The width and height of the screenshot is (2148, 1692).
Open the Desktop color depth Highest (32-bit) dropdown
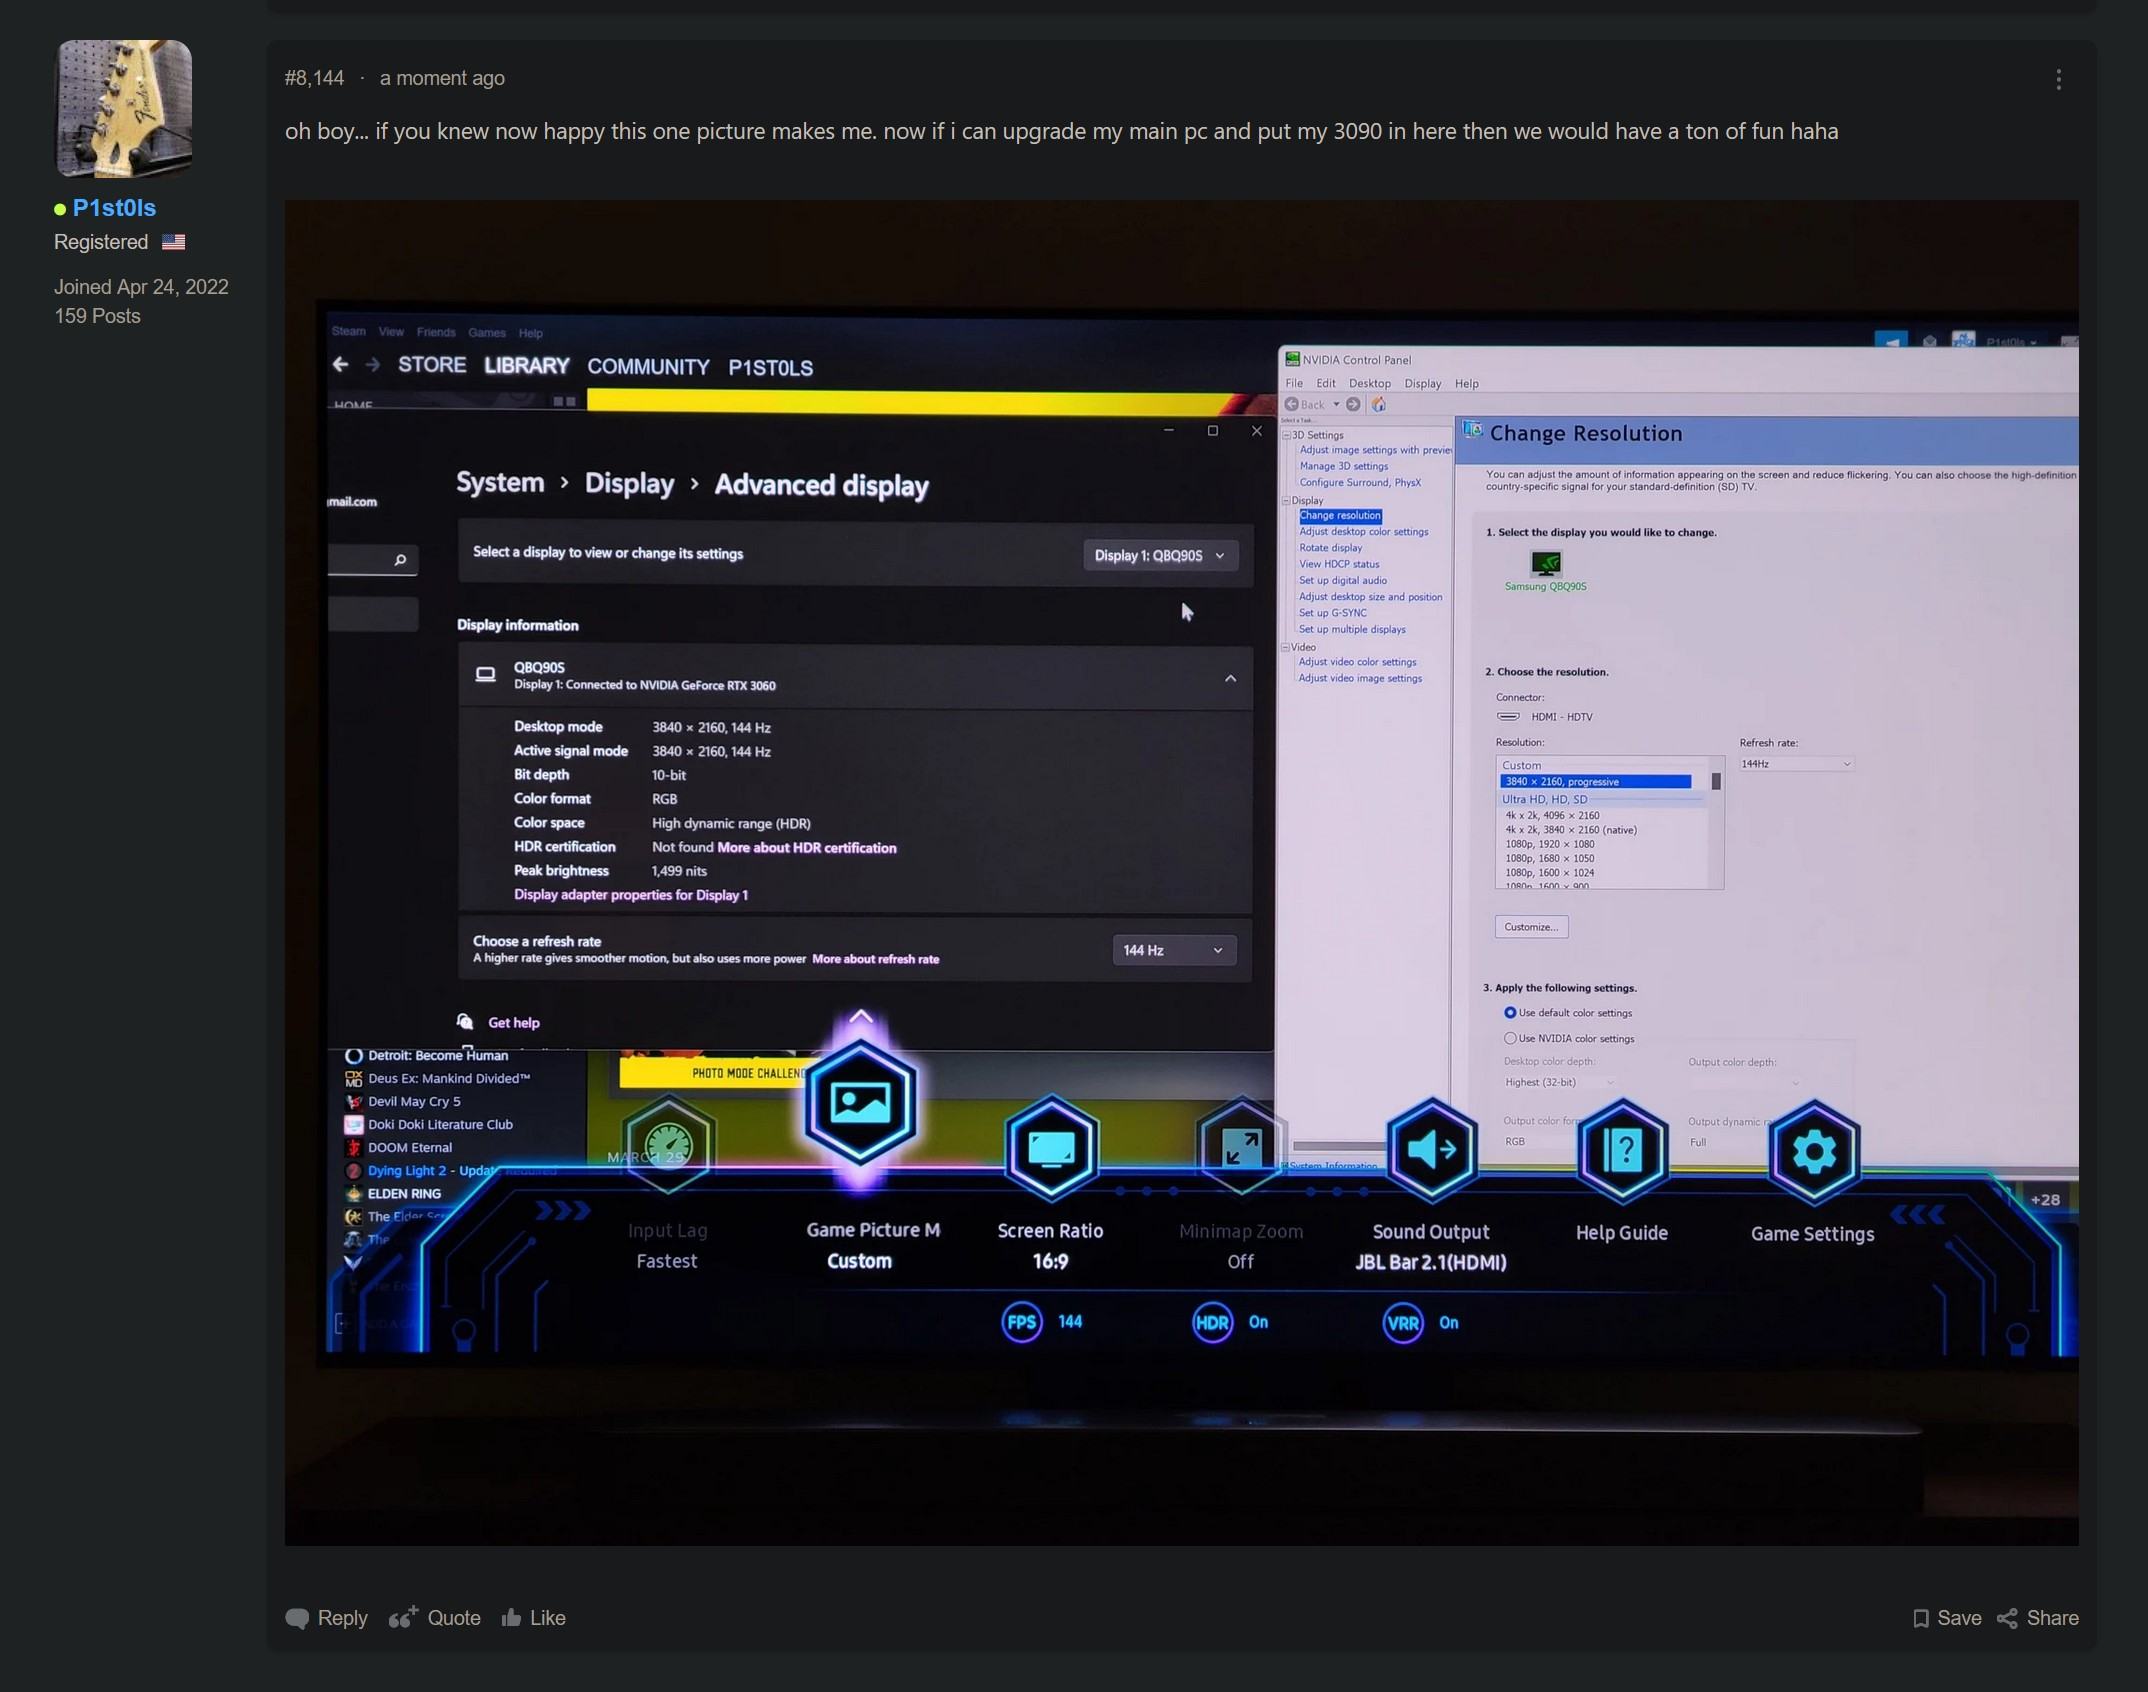[x=1560, y=1082]
